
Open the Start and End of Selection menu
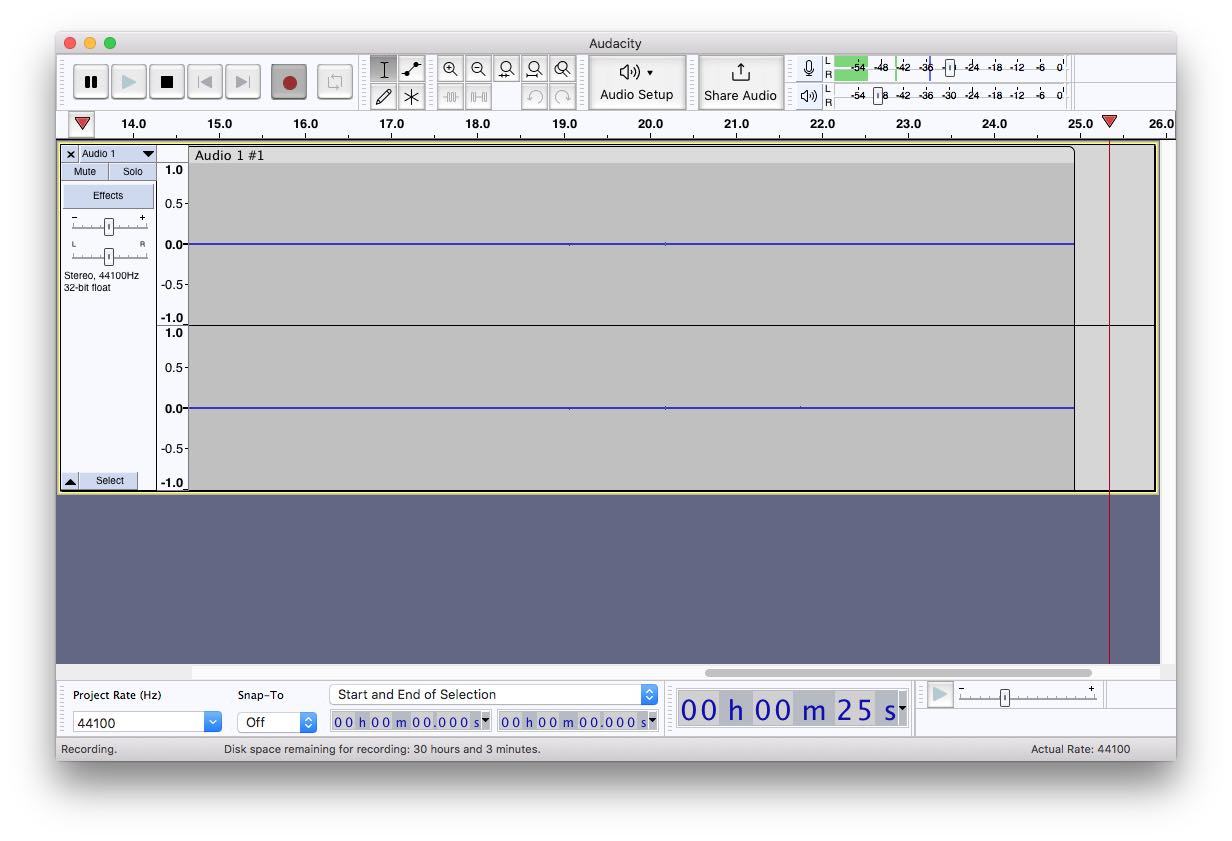(649, 695)
